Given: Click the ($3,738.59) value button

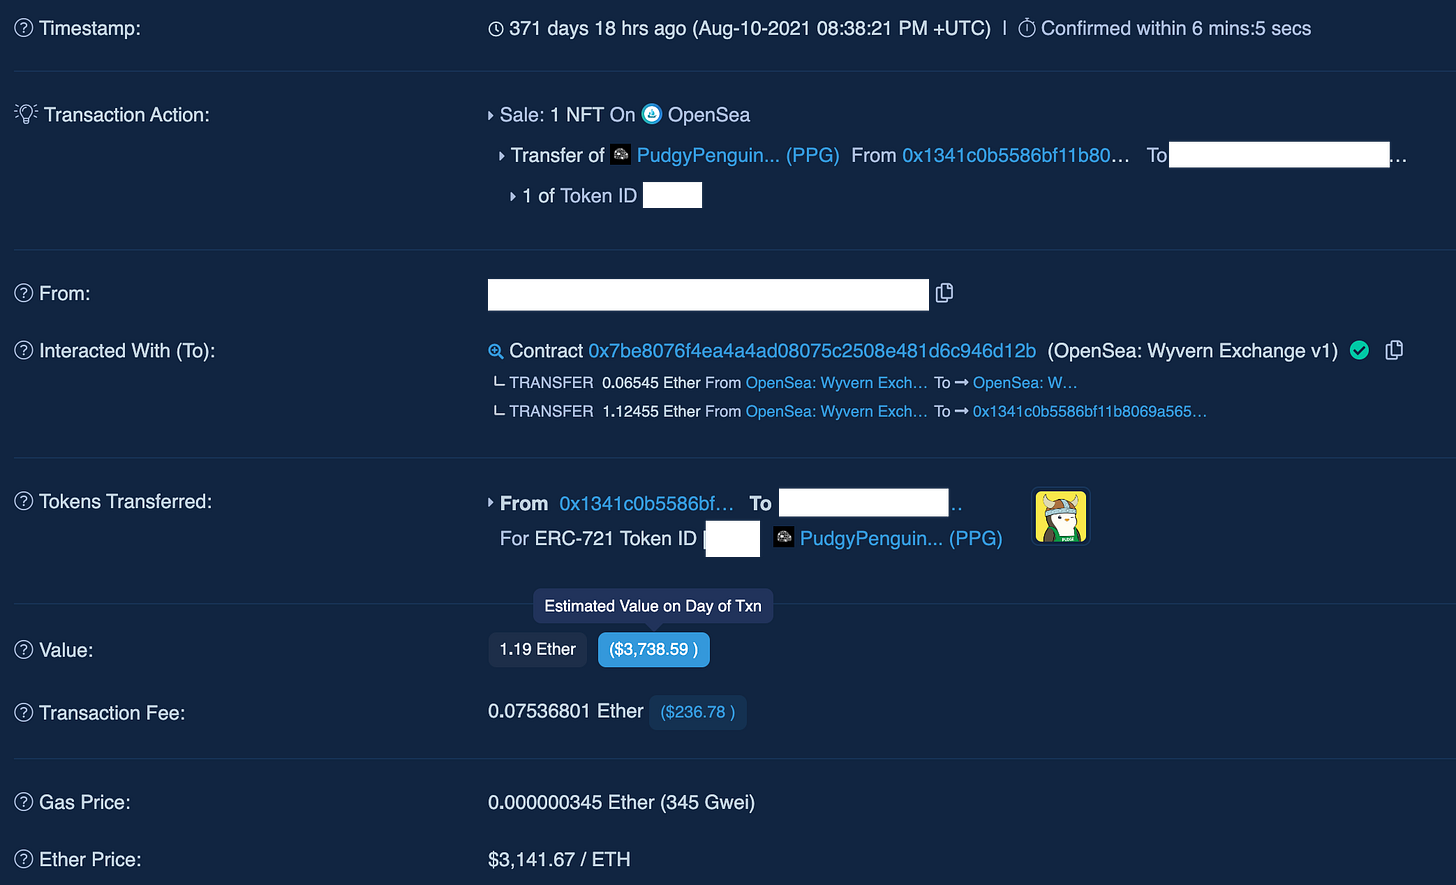Looking at the screenshot, I should tap(654, 649).
